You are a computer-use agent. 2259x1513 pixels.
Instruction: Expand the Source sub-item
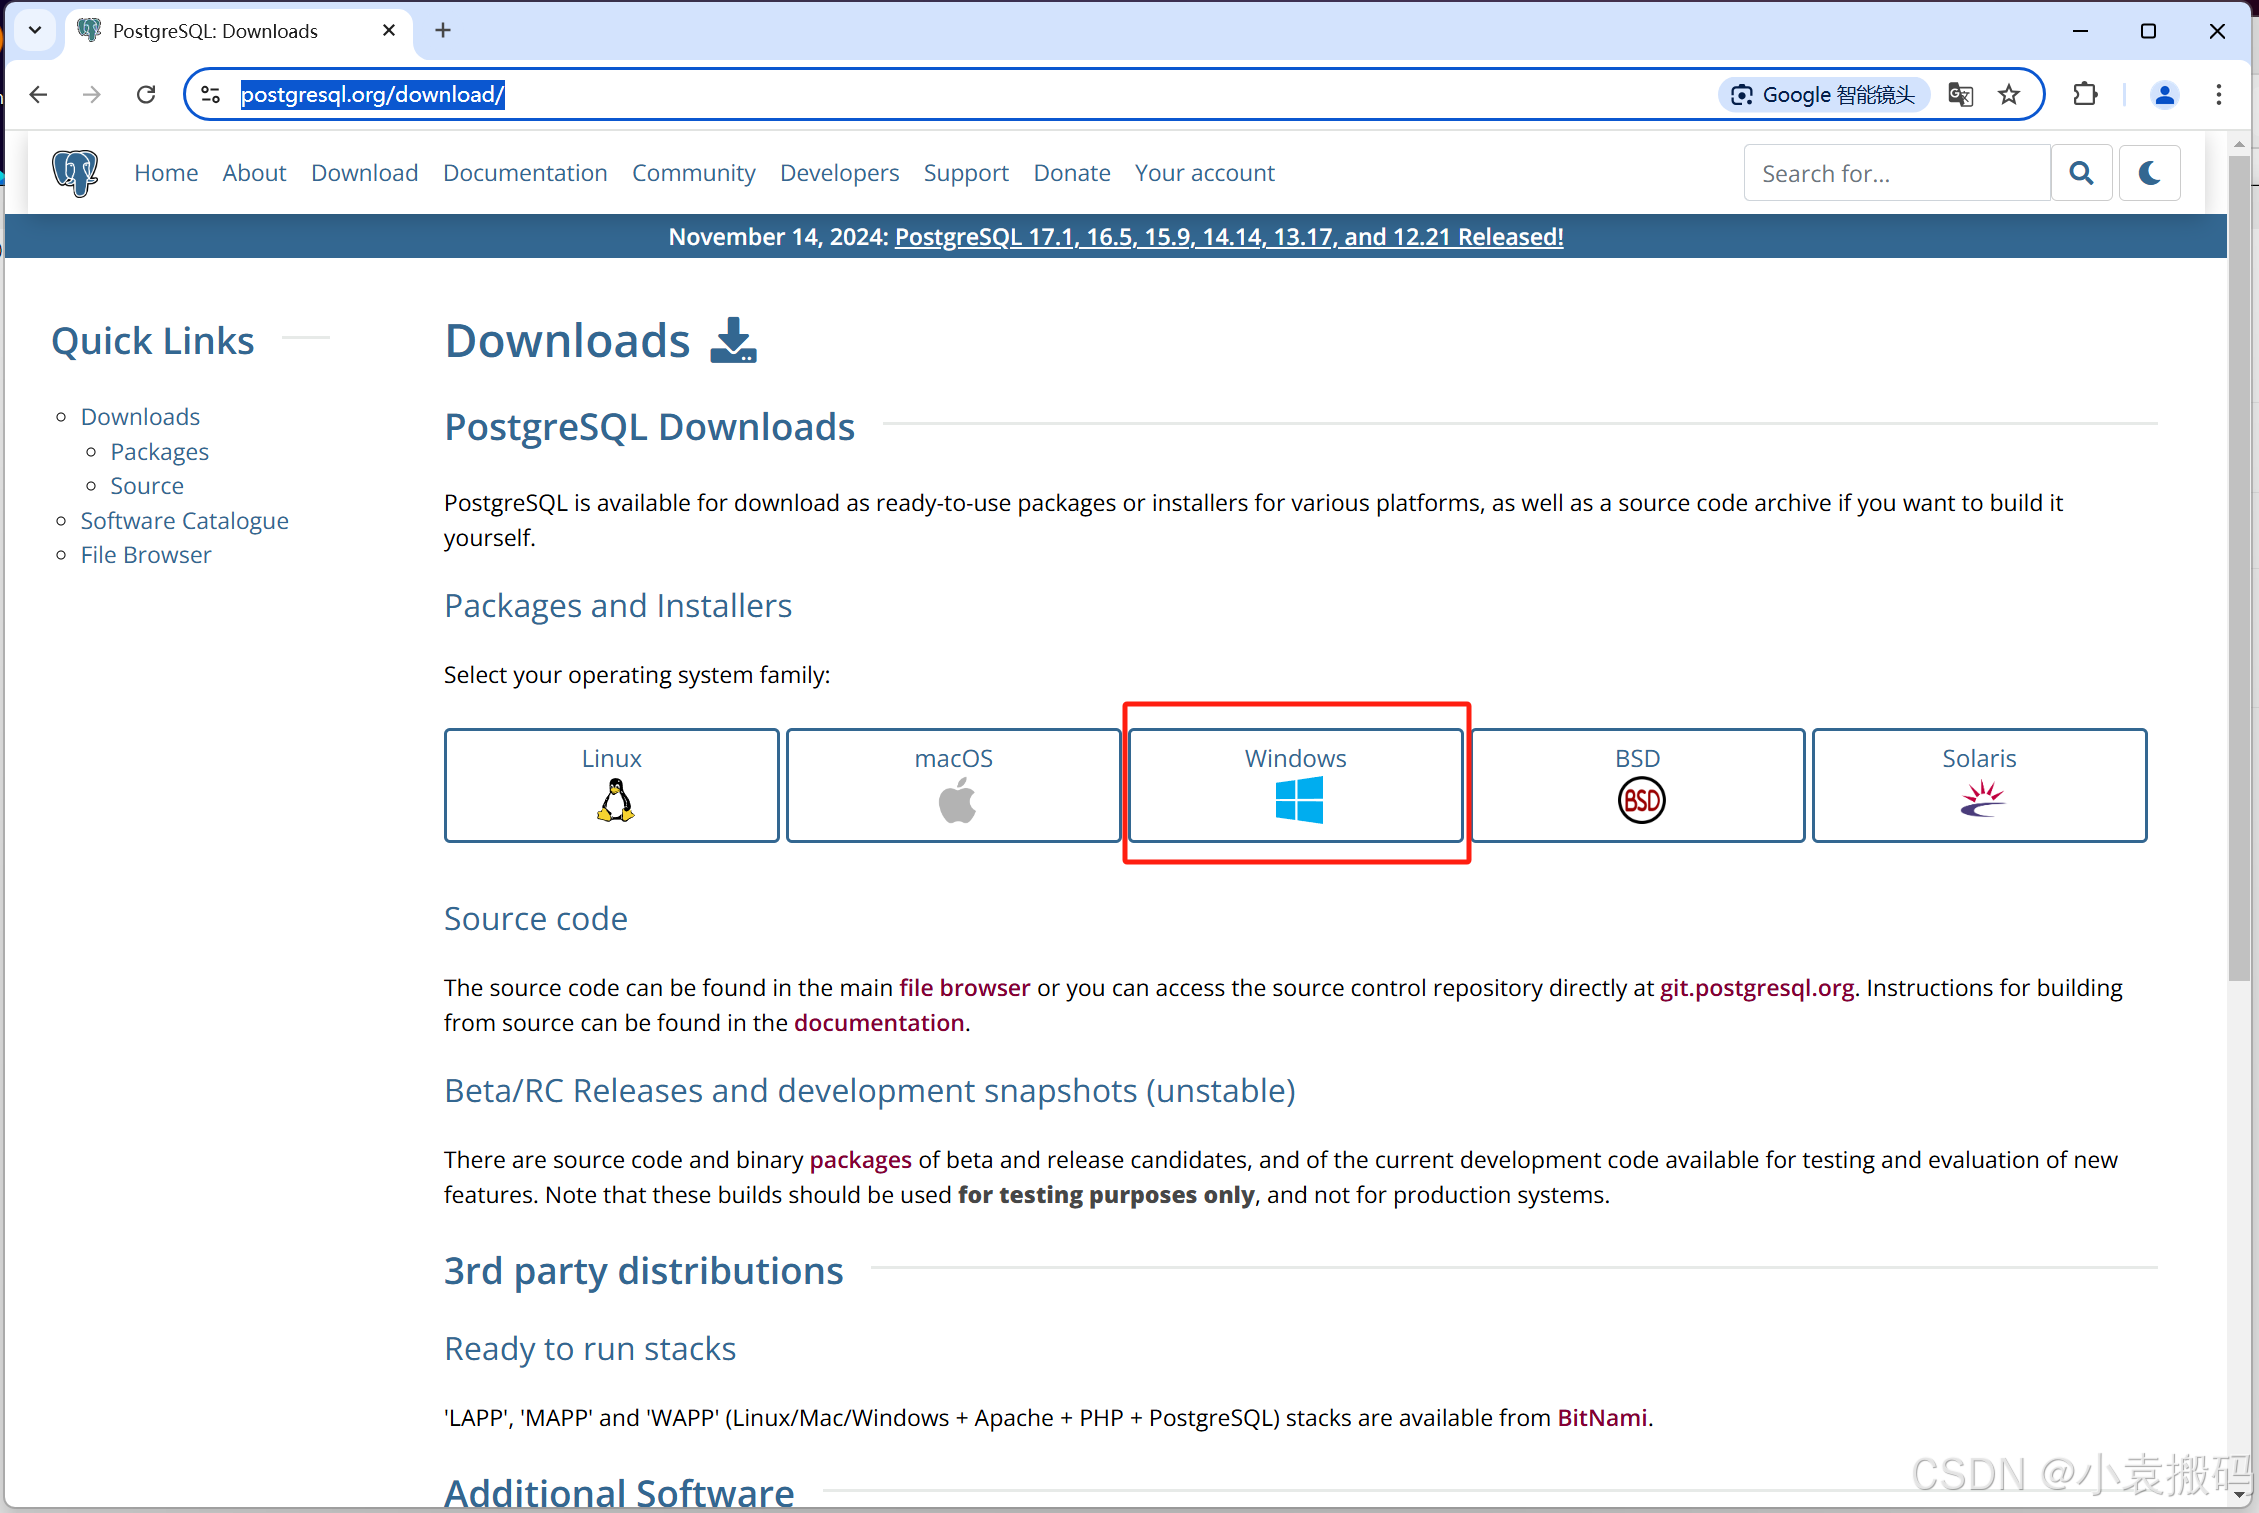[147, 485]
